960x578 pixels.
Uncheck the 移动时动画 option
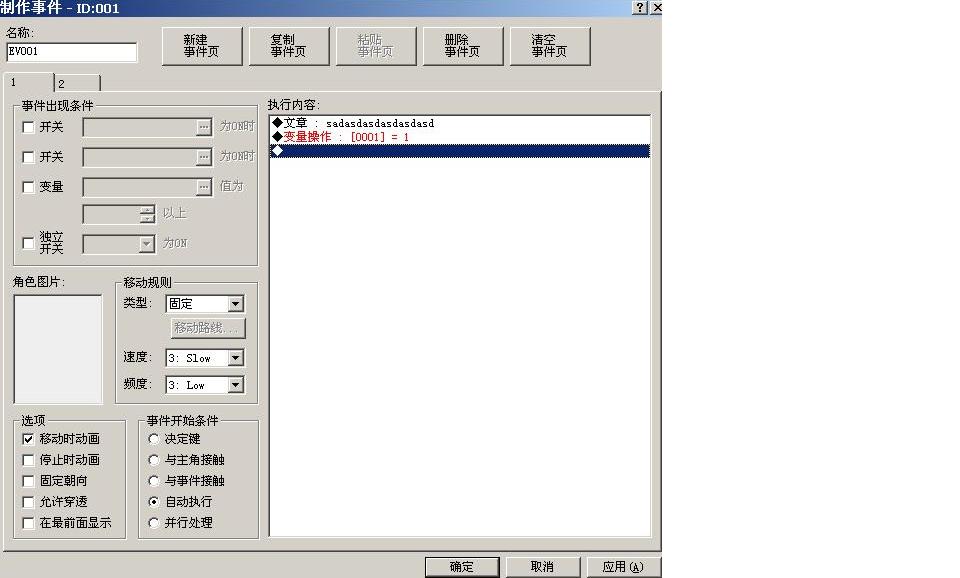click(28, 439)
